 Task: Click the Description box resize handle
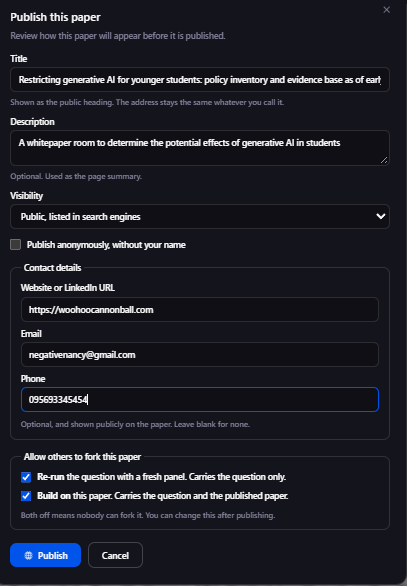point(384,160)
